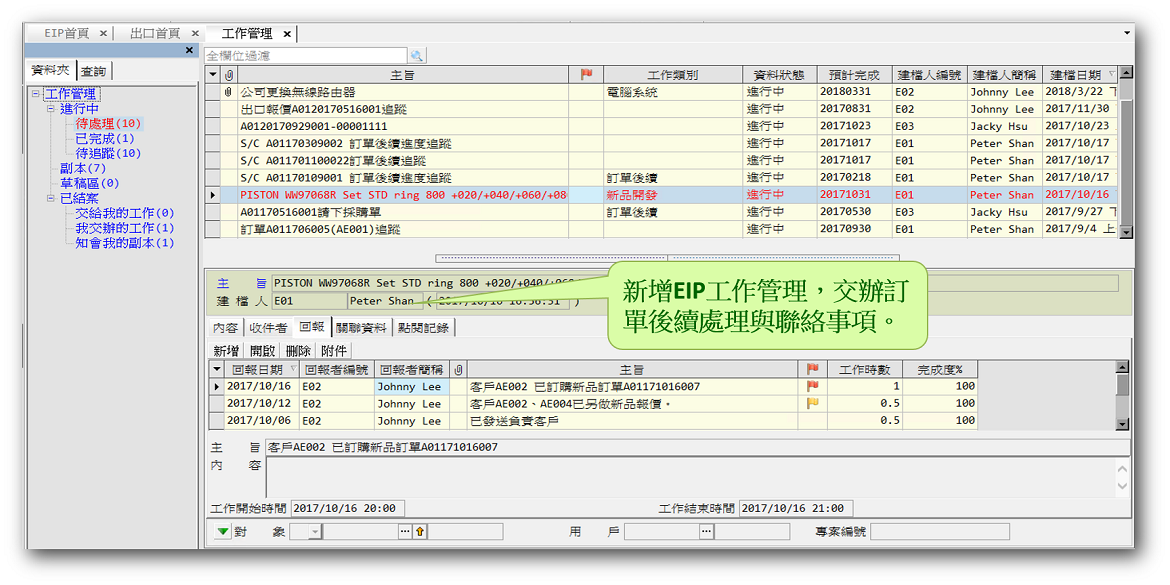This screenshot has width=1170, height=585.
Task: Click the paperclip icon on the 公司更換無線路由器 row
Action: point(229,92)
